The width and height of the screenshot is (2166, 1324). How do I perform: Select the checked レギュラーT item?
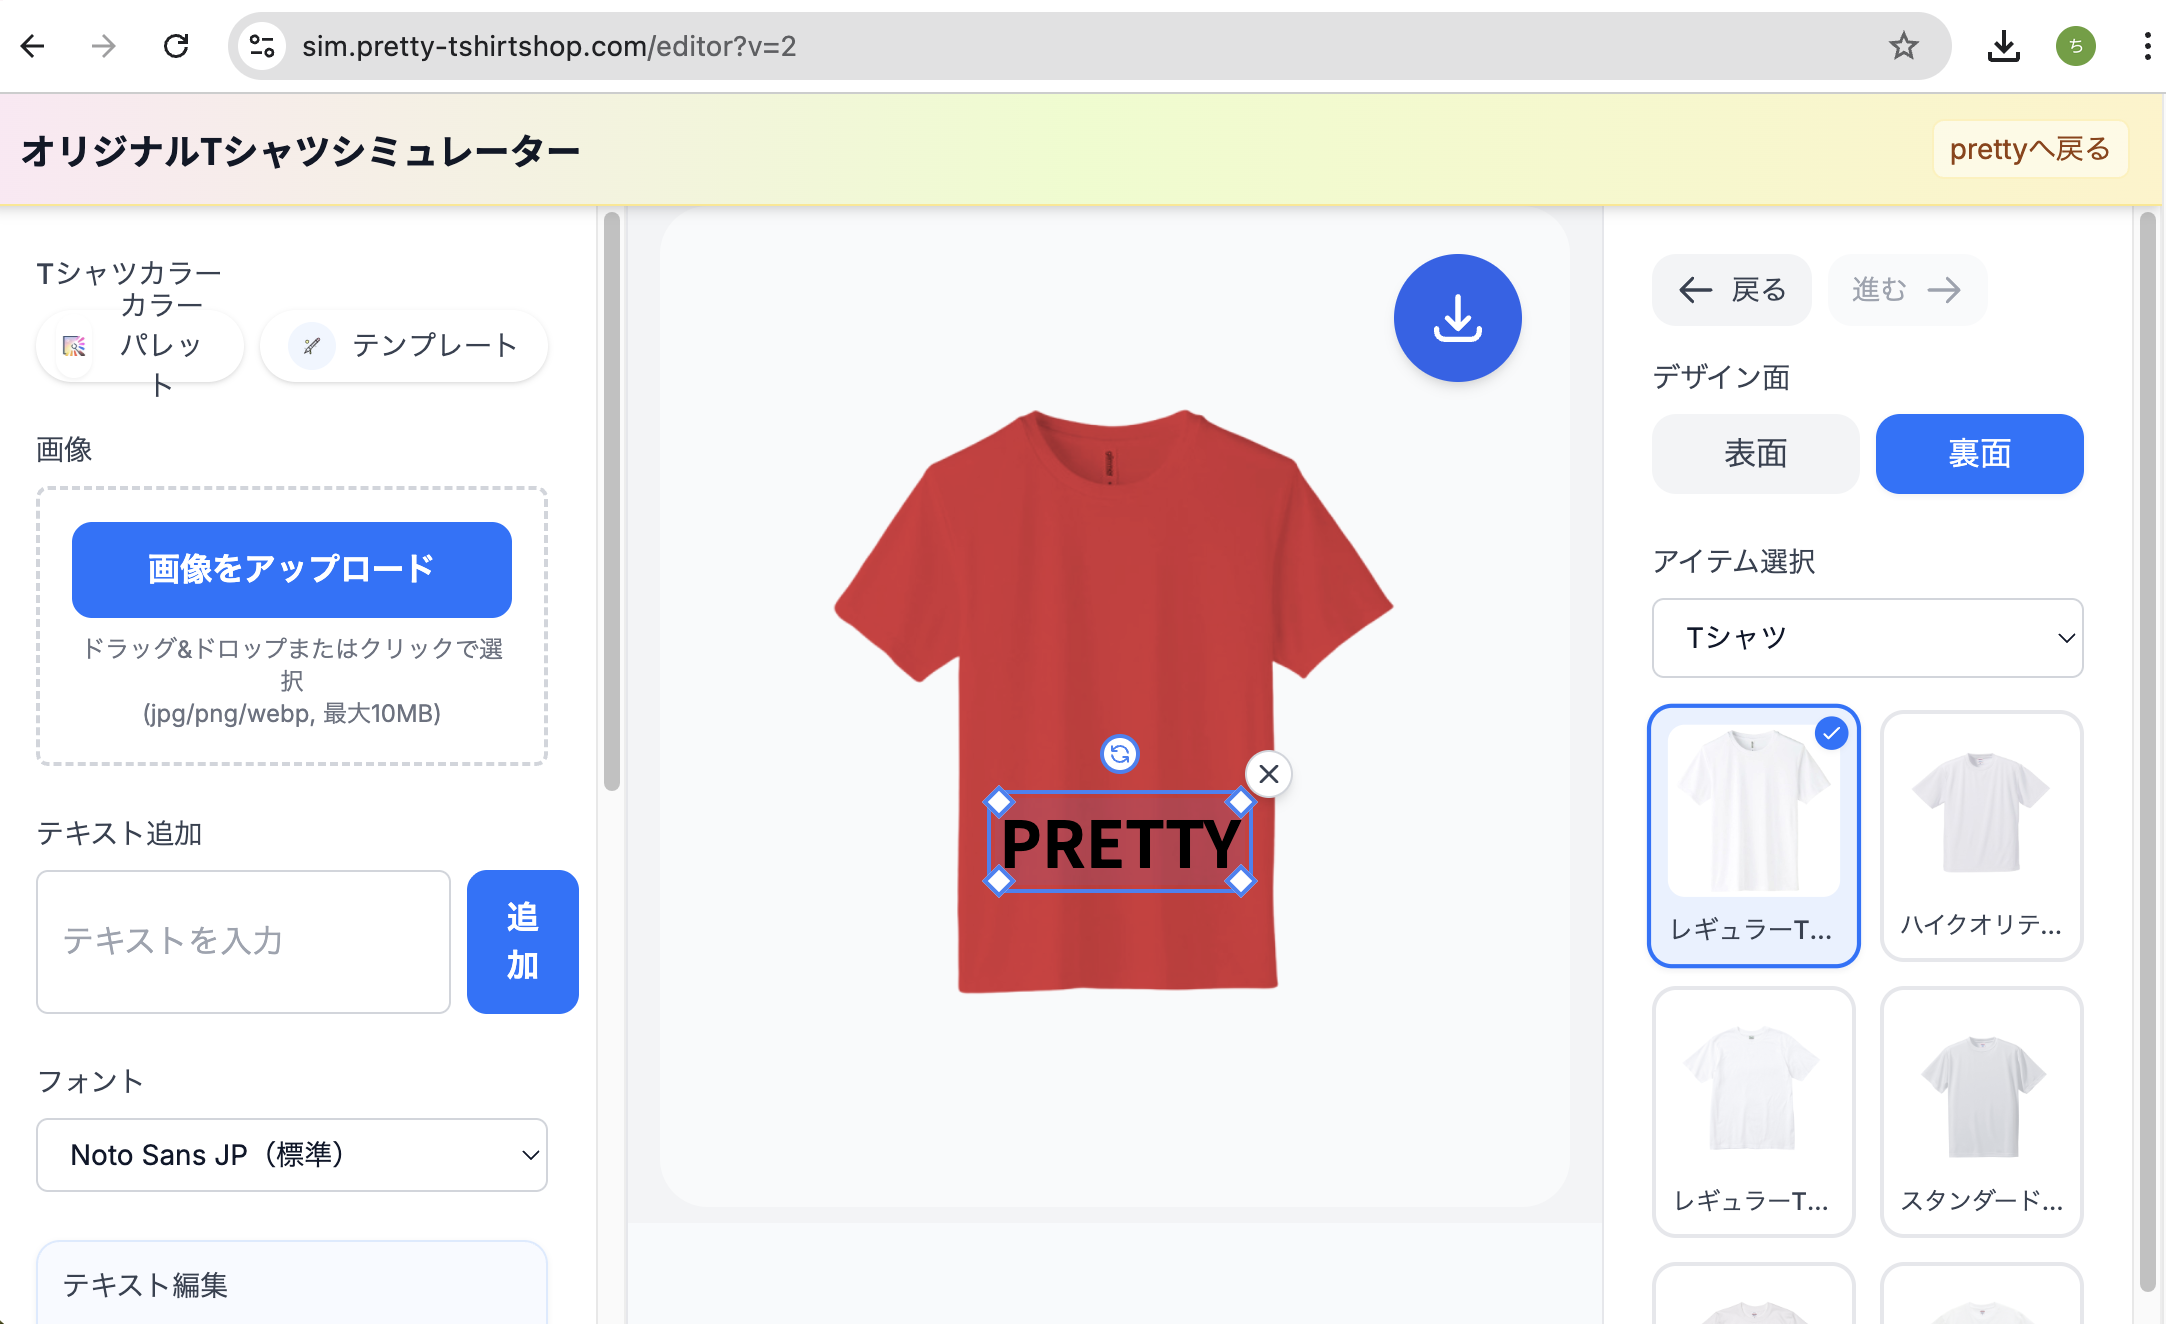[1753, 836]
